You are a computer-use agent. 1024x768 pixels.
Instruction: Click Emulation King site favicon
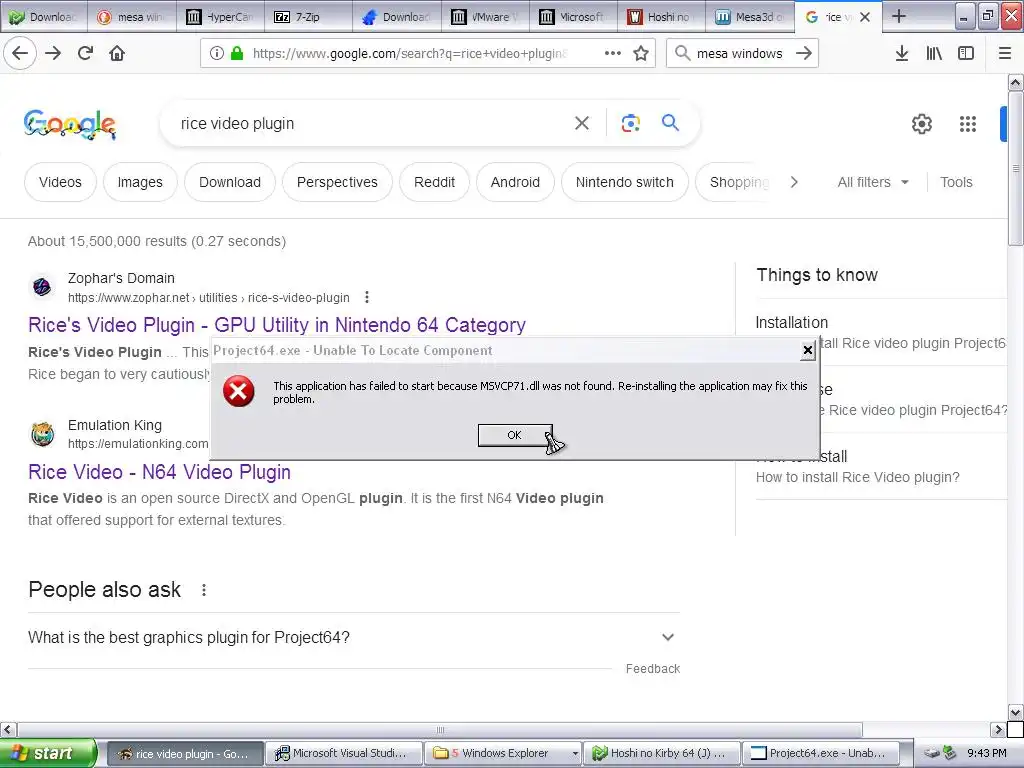coord(42,434)
